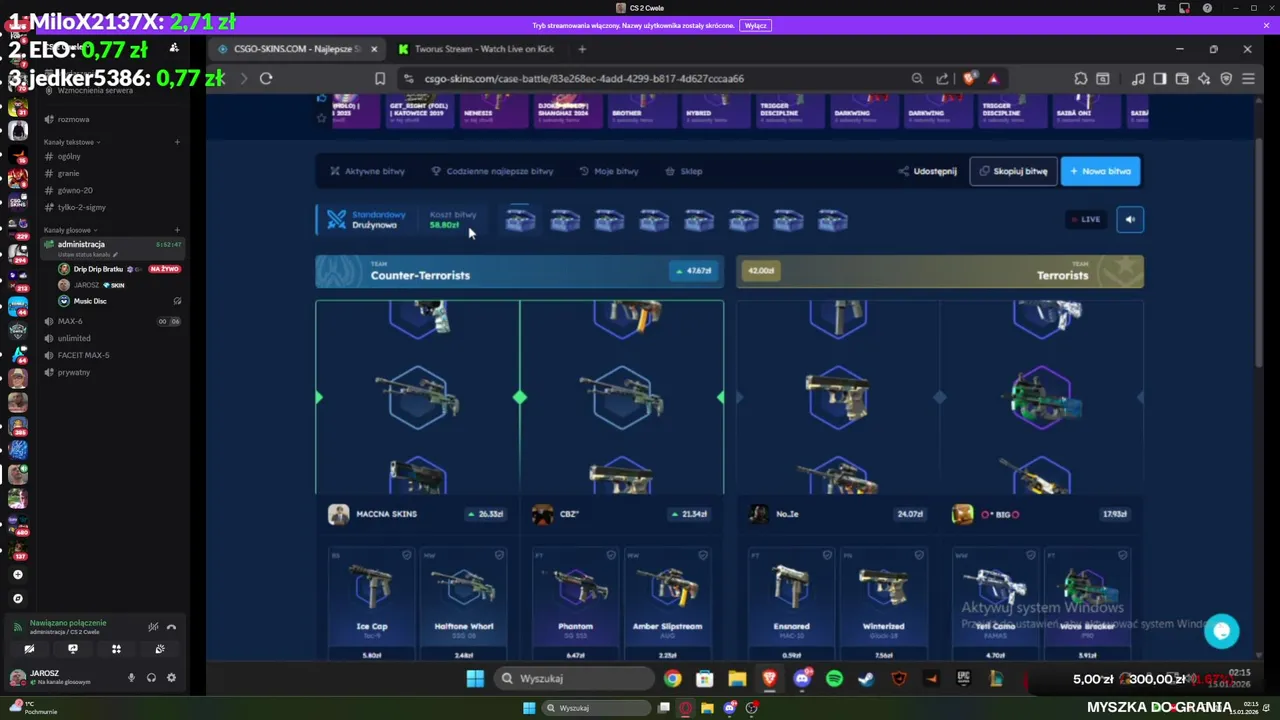The image size is (1280, 720).
Task: Open the Sklep tab
Action: tap(684, 171)
